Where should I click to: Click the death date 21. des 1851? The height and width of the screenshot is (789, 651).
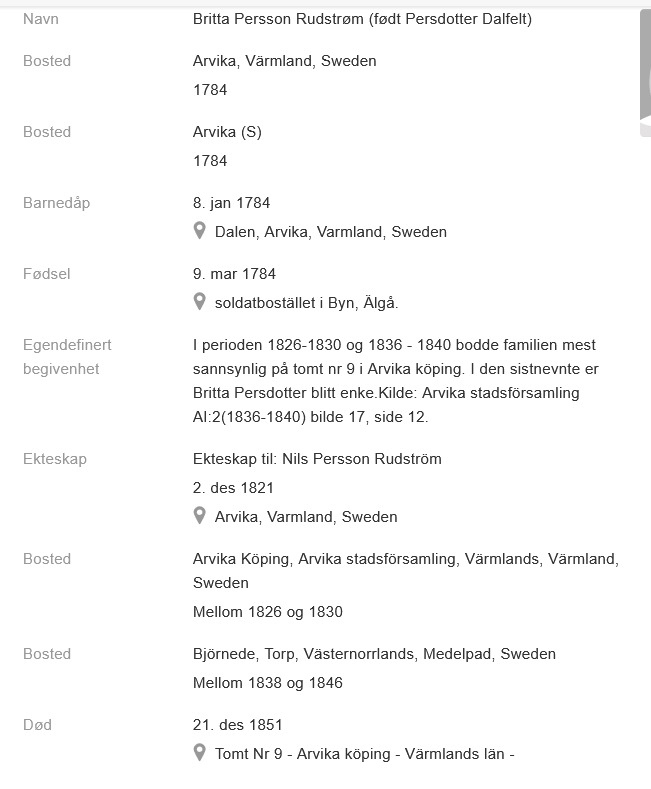coord(238,725)
